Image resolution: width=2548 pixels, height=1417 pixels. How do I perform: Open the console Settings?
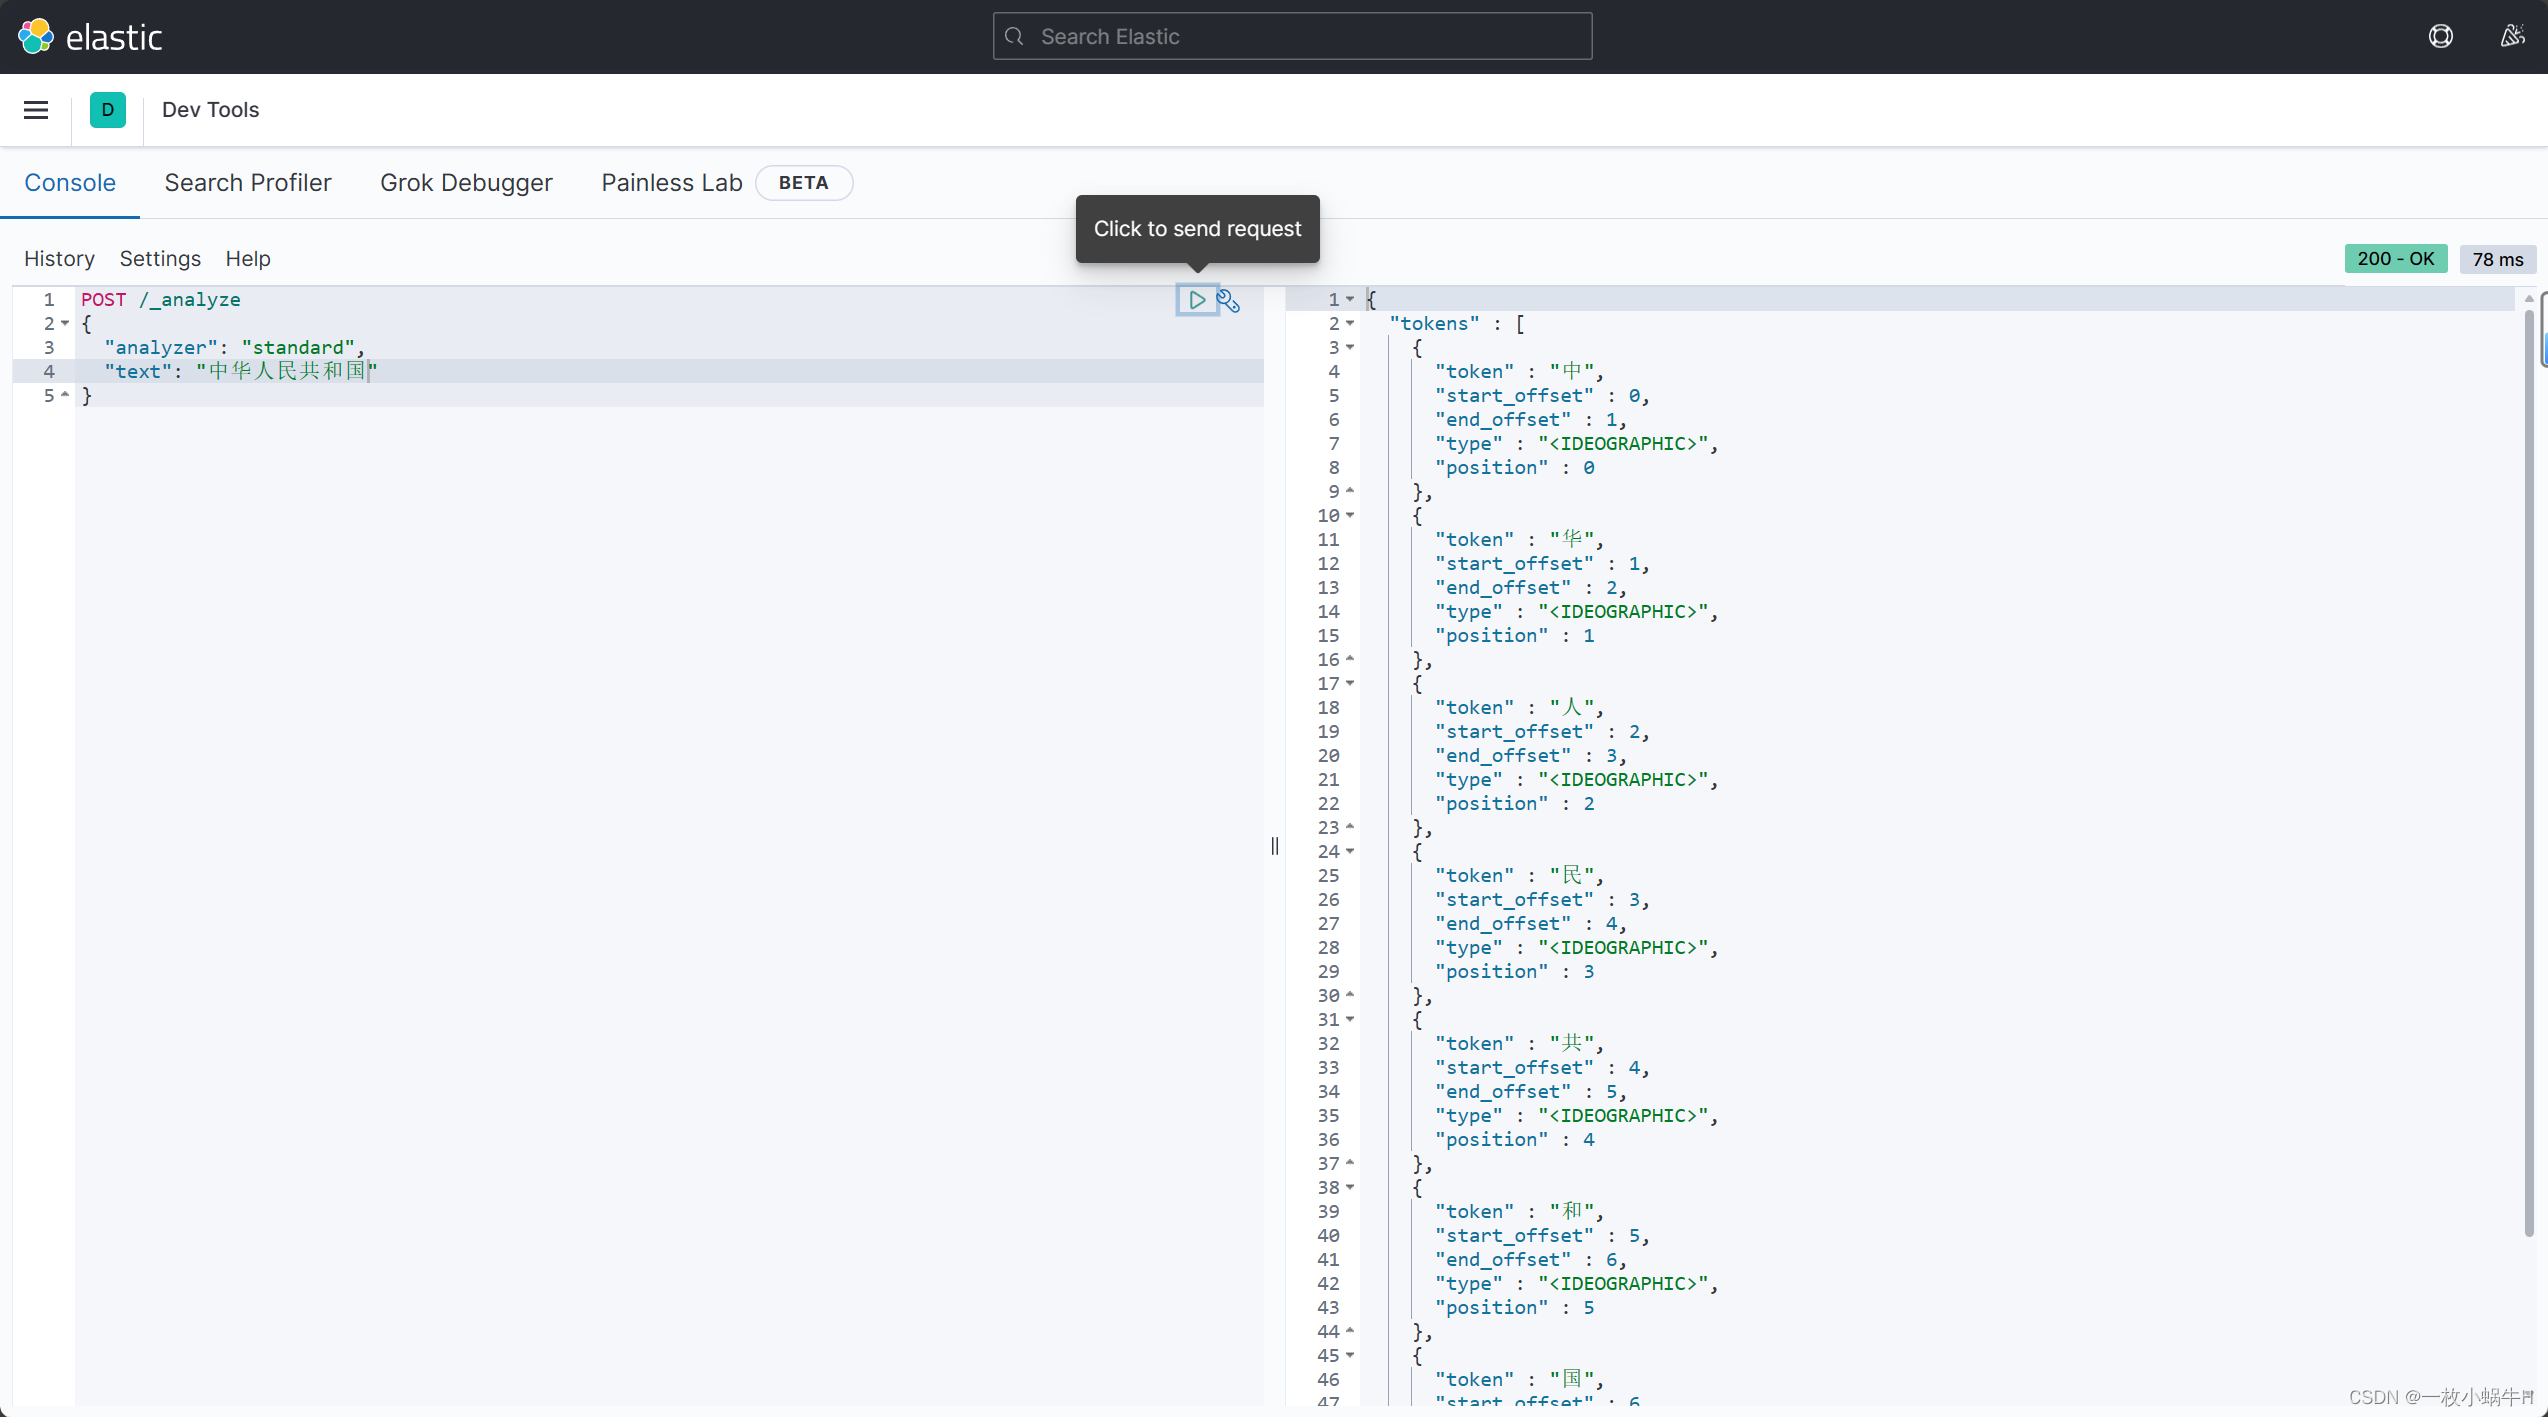pos(160,258)
